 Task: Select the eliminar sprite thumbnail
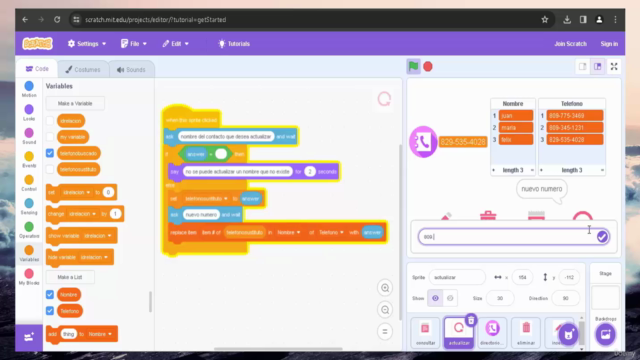pos(526,333)
